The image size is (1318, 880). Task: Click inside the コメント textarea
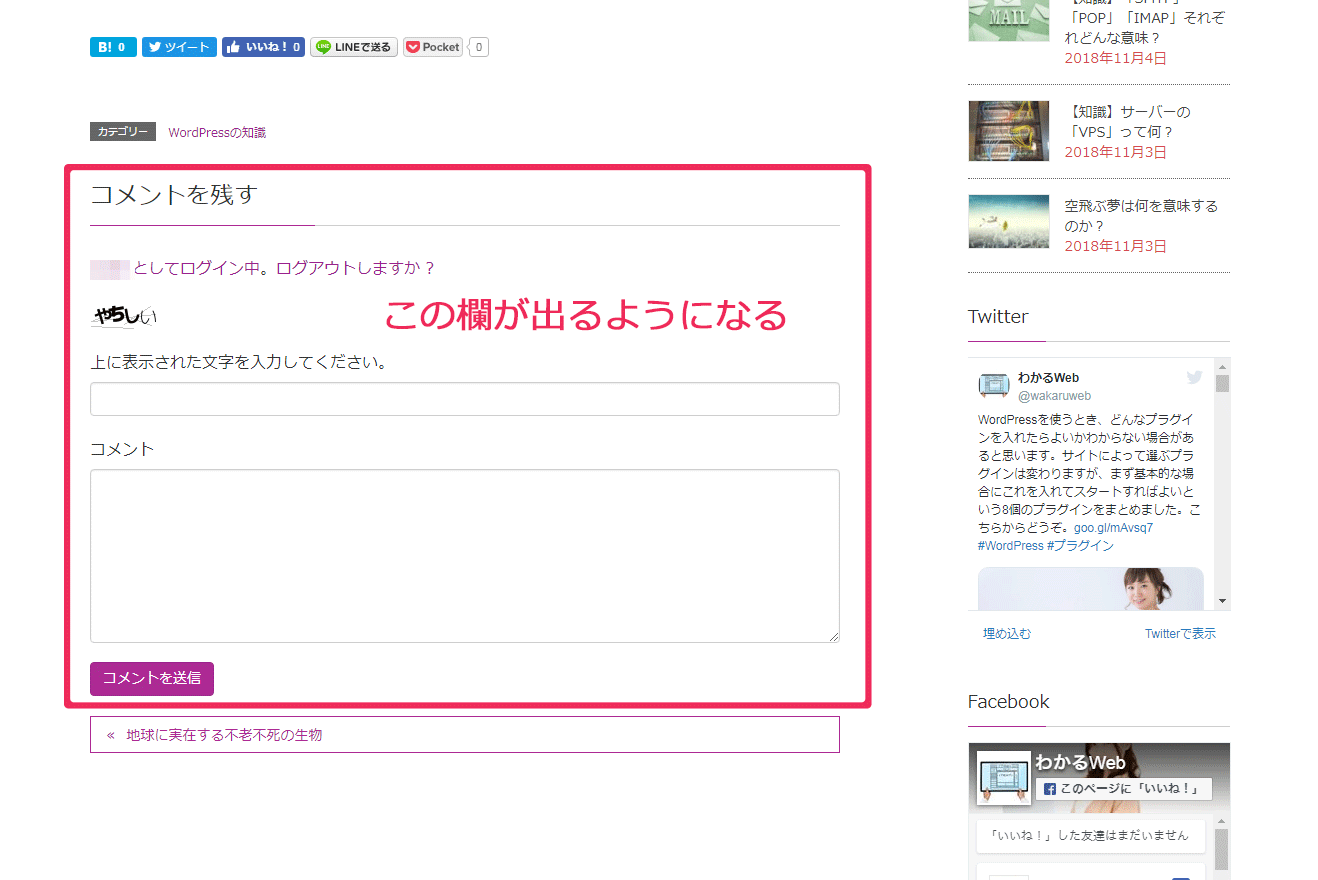[x=464, y=555]
